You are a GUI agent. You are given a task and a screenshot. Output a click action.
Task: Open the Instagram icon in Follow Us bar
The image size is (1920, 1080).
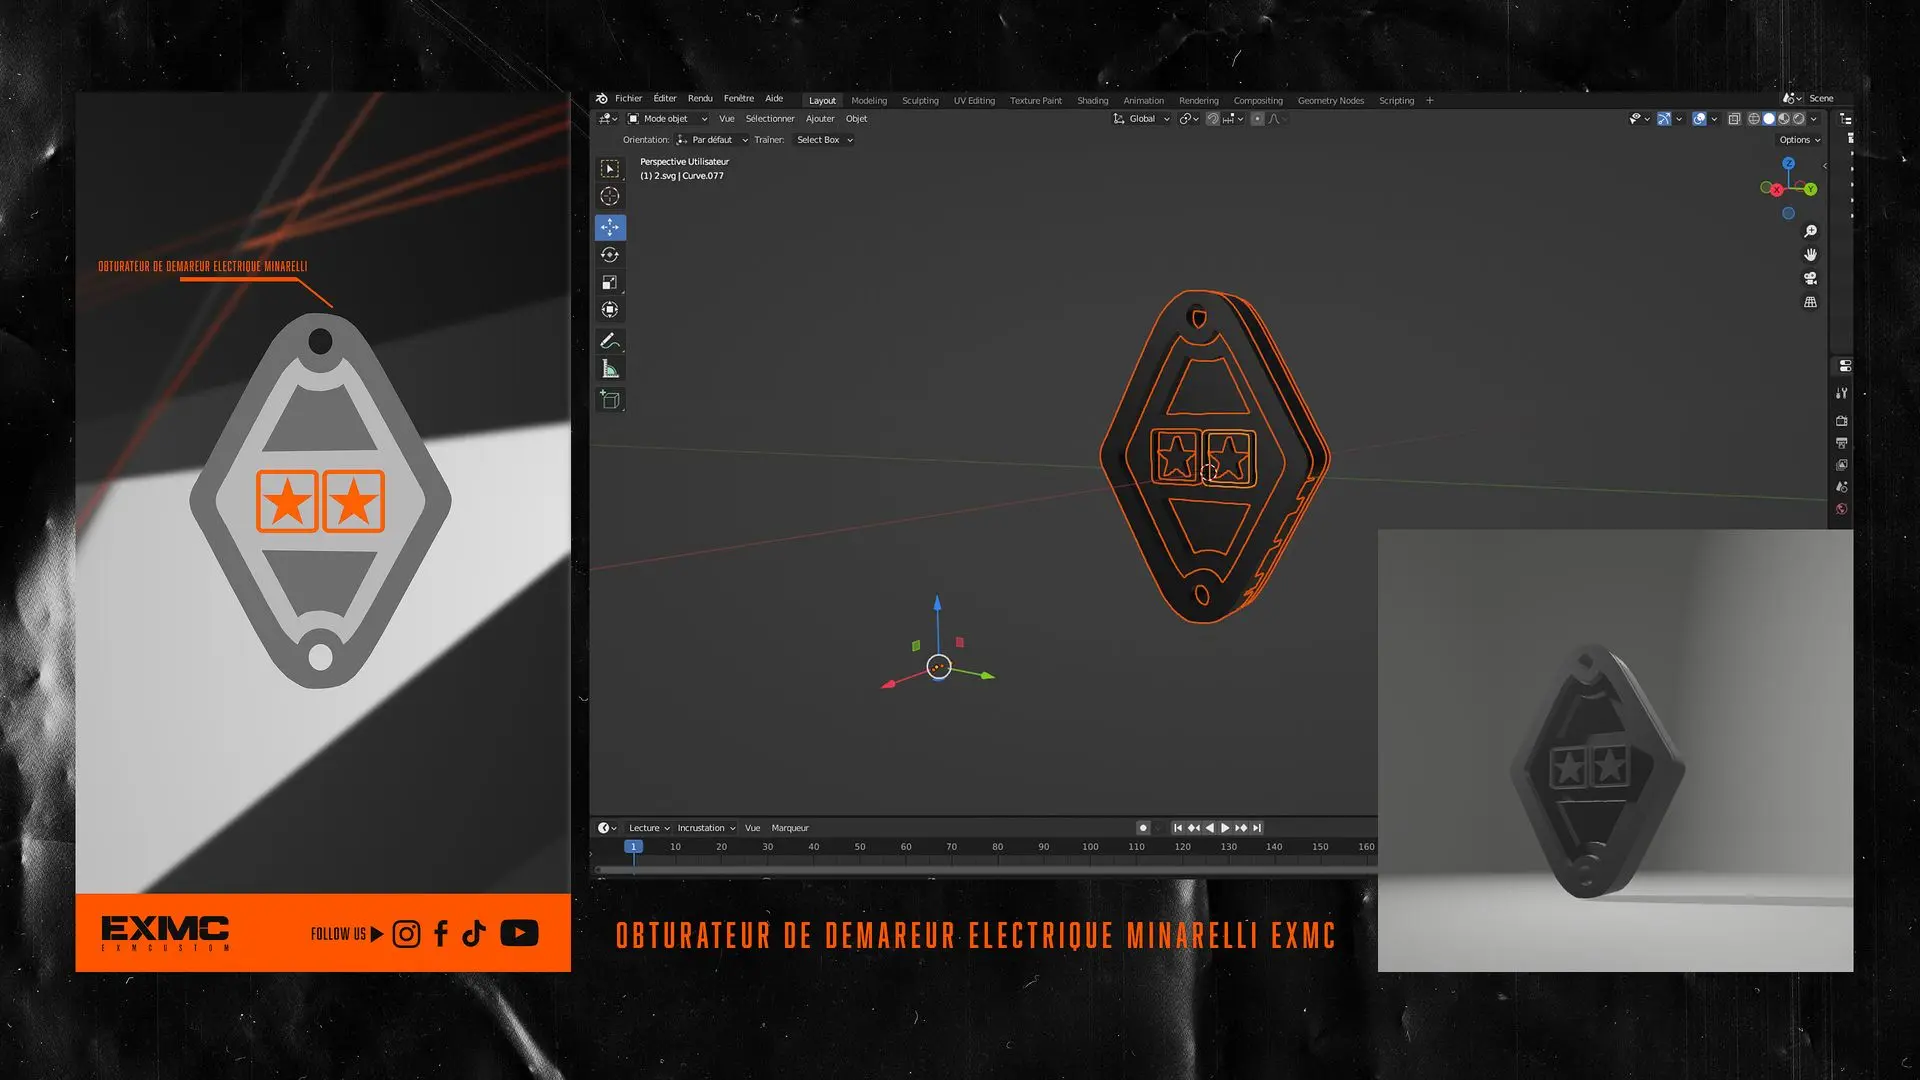click(406, 934)
